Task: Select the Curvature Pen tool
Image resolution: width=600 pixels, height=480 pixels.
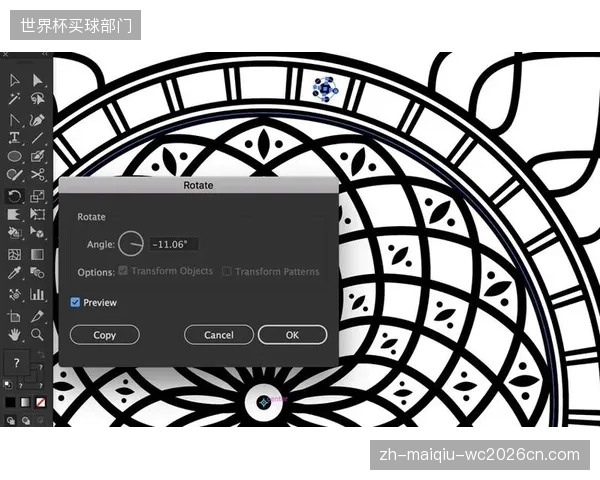Action: [37, 120]
